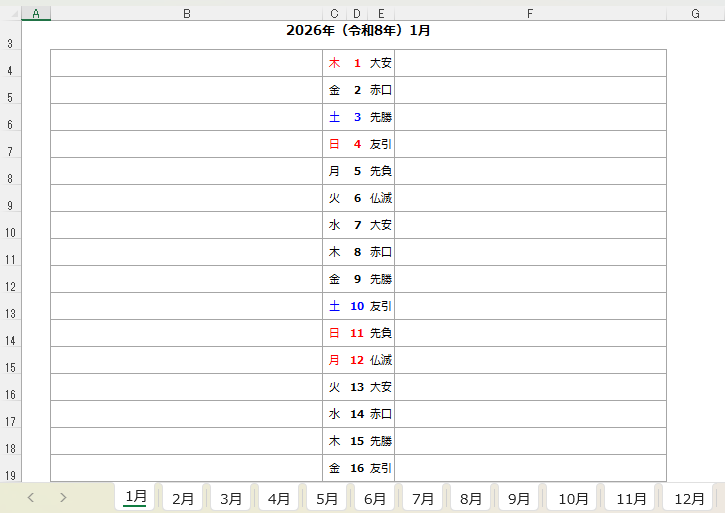725x513 pixels.
Task: Switch to the 2月 sheet tab
Action: tap(183, 498)
